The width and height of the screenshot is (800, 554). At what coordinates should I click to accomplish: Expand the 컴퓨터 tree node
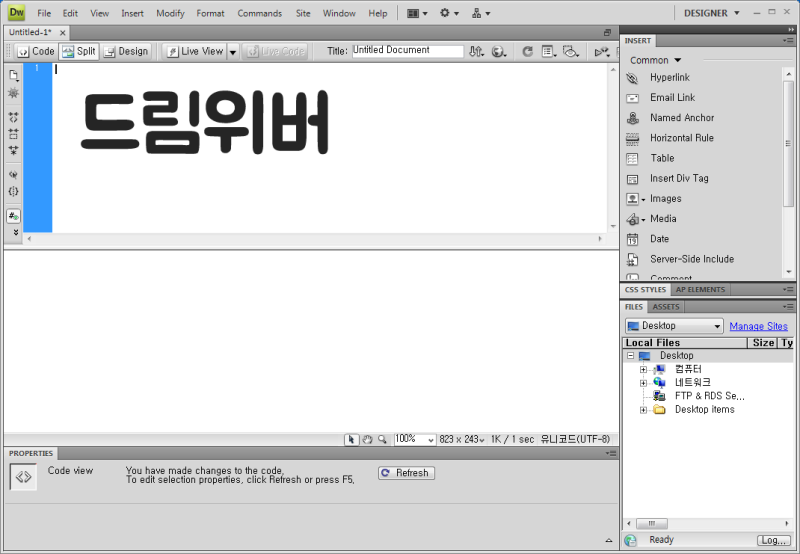643,369
